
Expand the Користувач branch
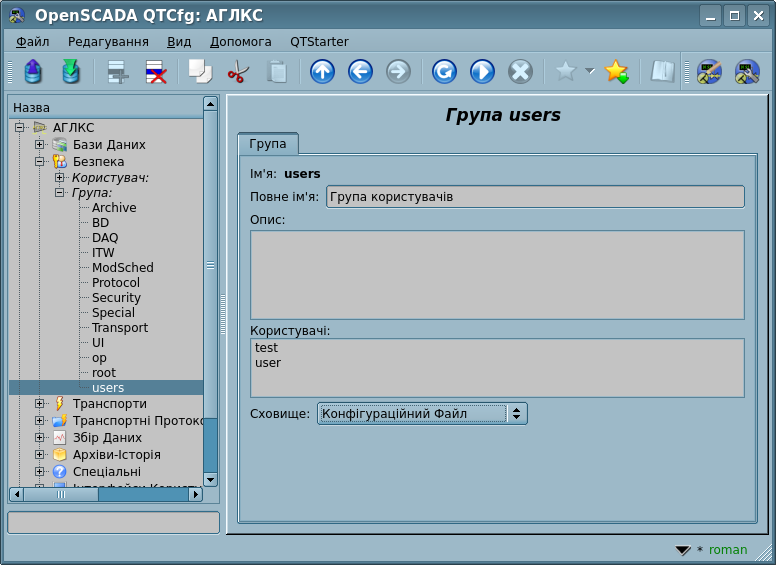59,178
